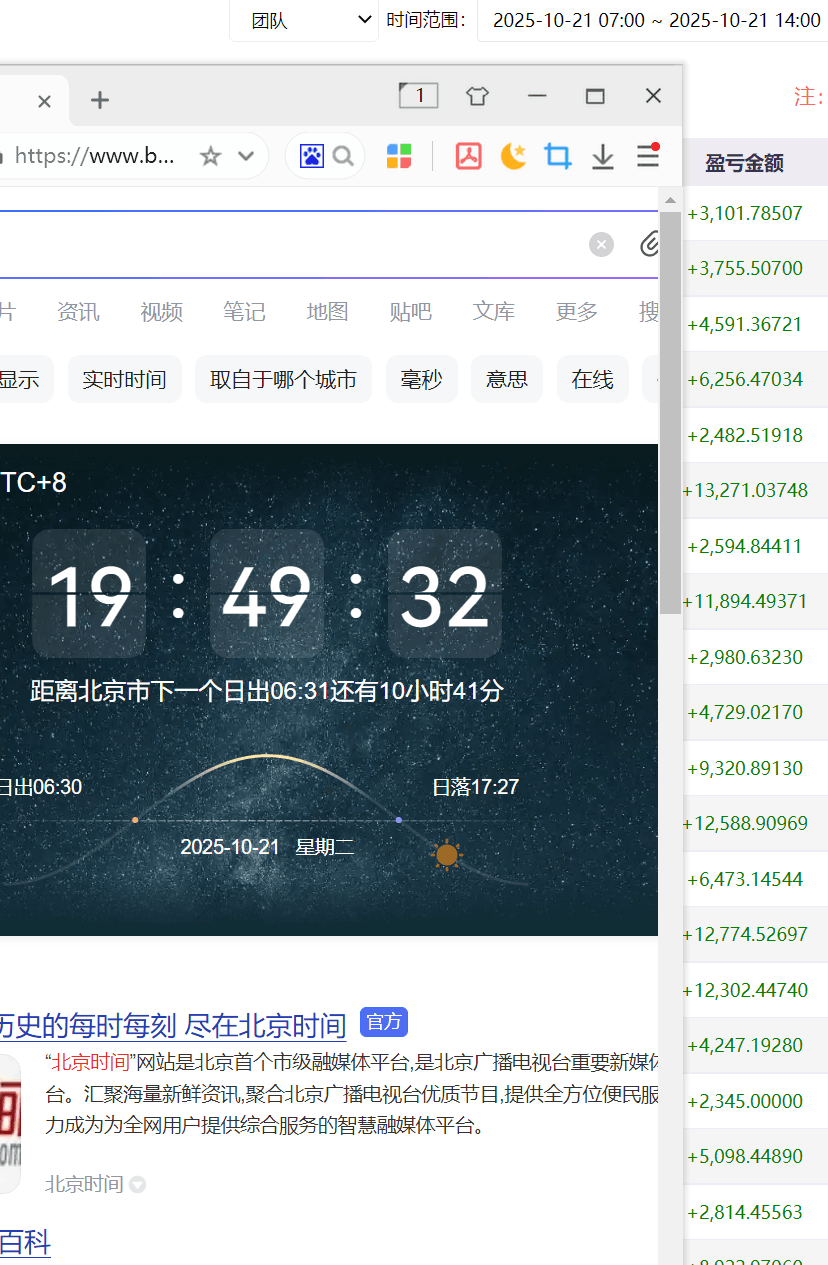The width and height of the screenshot is (828, 1265).
Task: Switch to the 地图 tab
Action: point(327,312)
